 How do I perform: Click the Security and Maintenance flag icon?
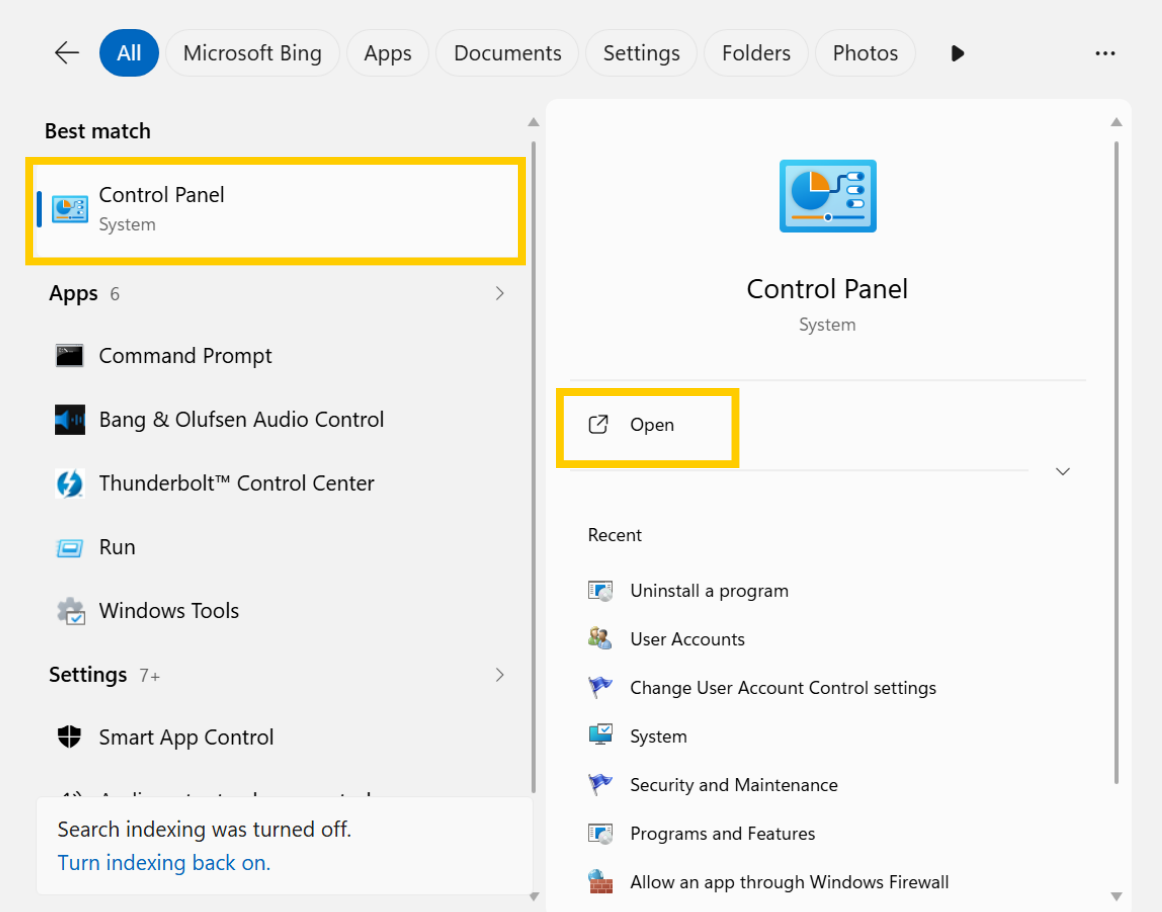(x=600, y=785)
